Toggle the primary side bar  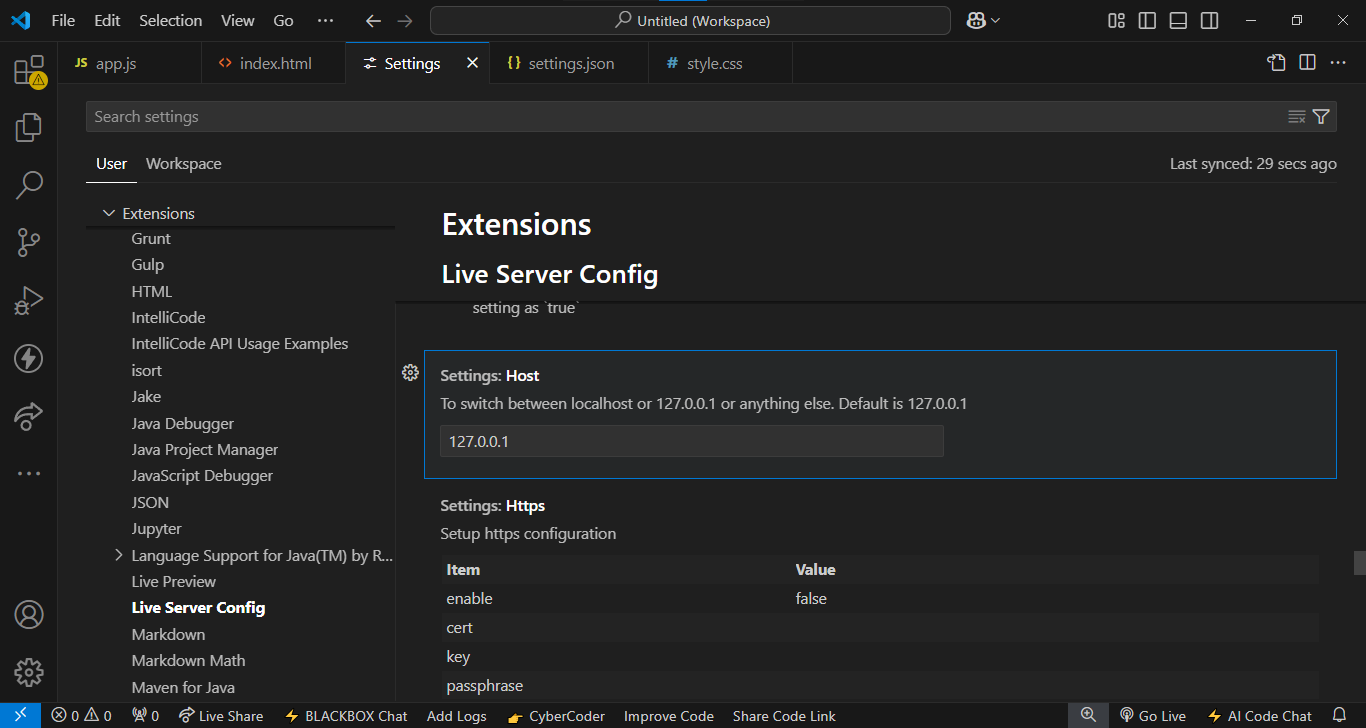click(1148, 20)
